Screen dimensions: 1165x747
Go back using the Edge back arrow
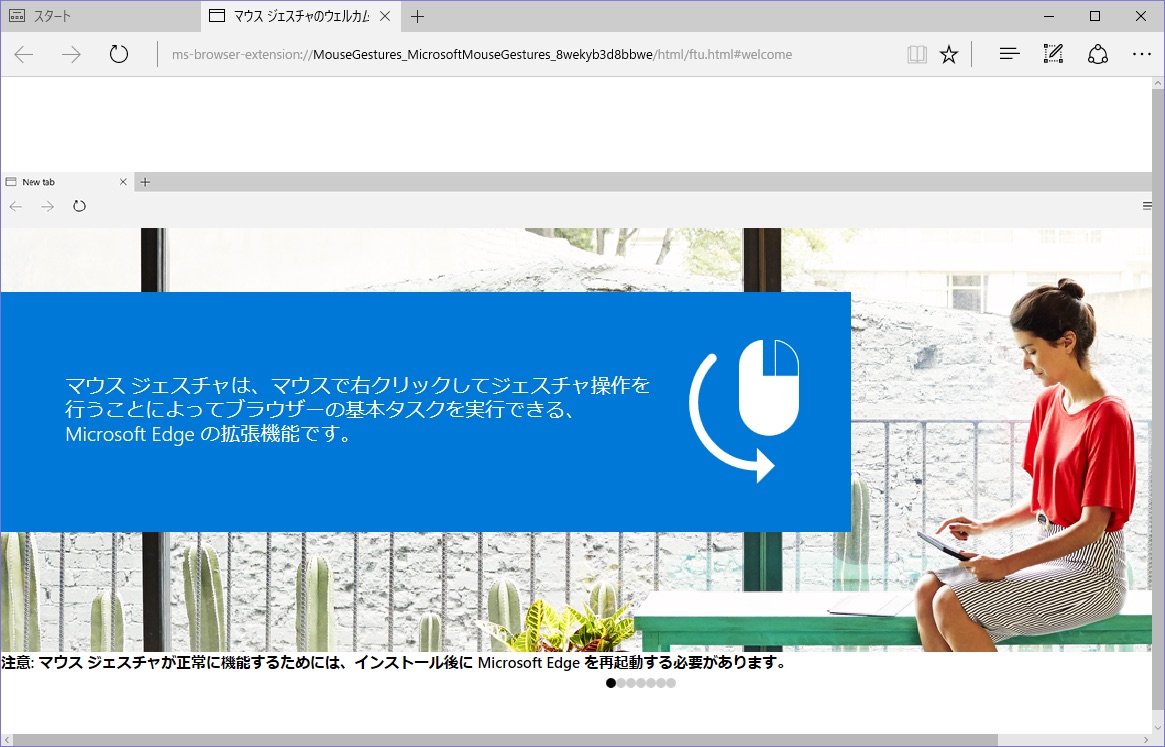[x=24, y=54]
